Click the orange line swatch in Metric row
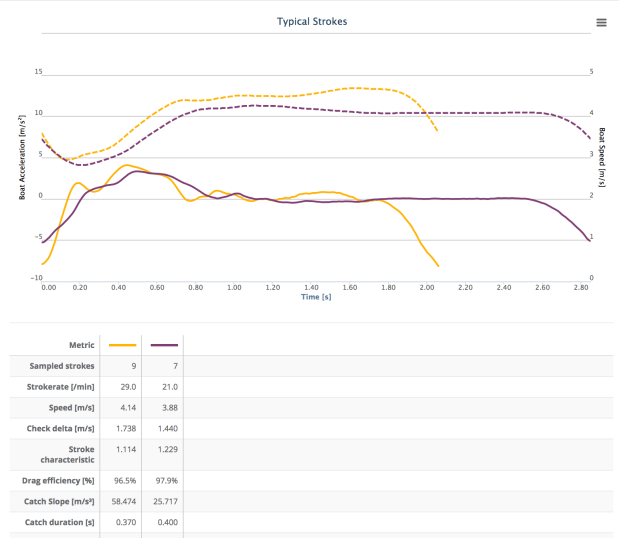The height and width of the screenshot is (538, 619). pyautogui.click(x=121, y=345)
